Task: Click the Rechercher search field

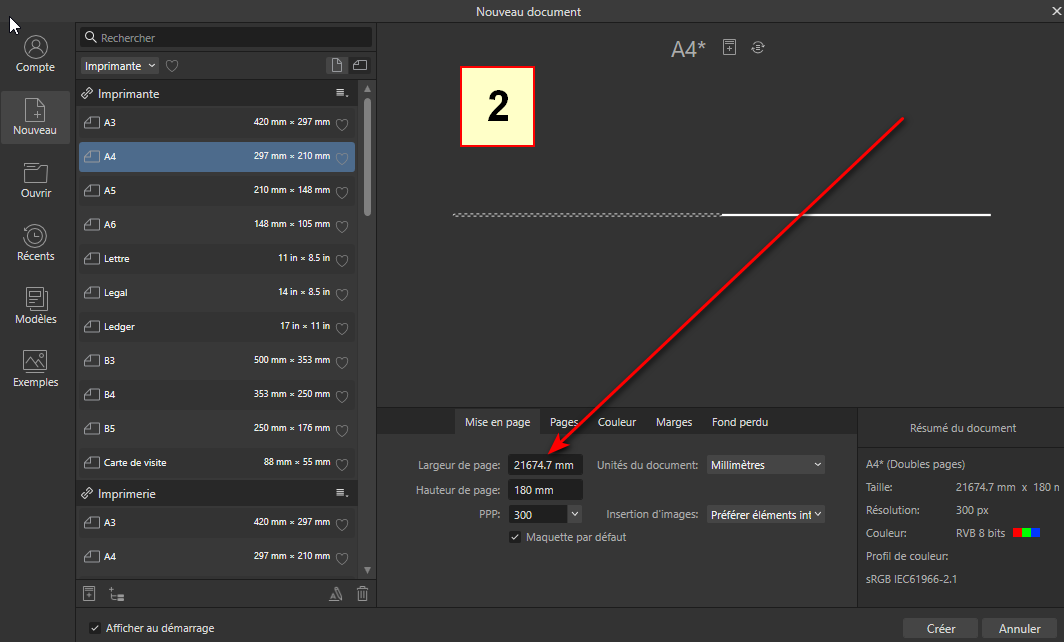Action: (226, 37)
